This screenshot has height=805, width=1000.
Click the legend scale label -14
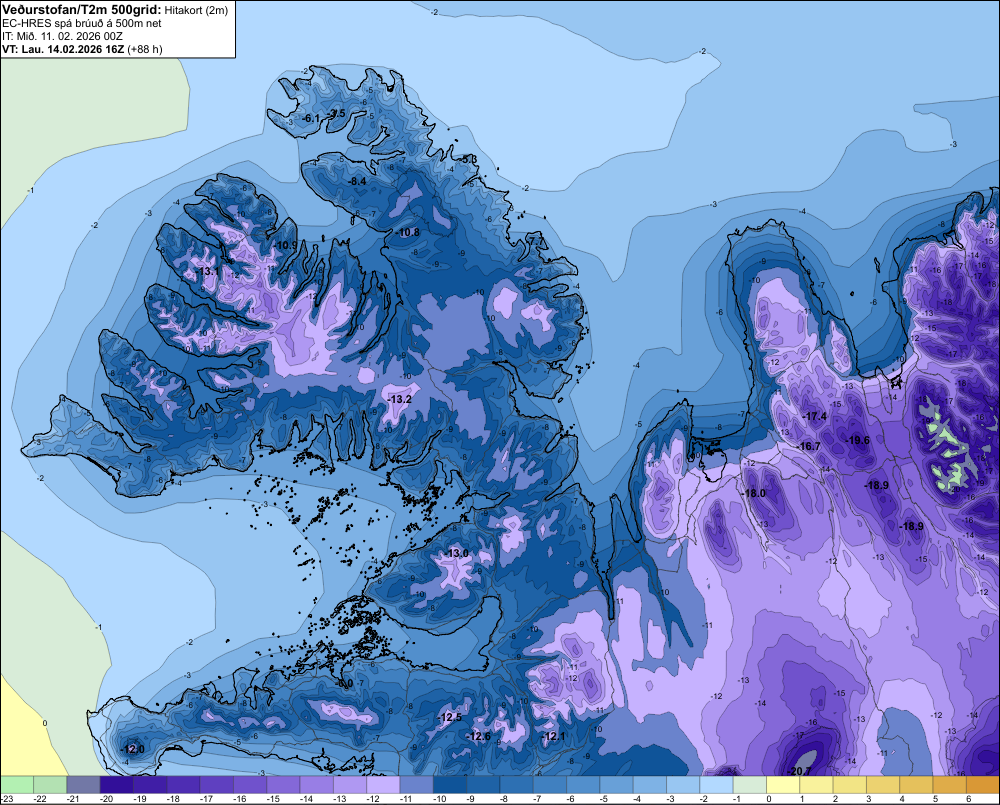[306, 799]
